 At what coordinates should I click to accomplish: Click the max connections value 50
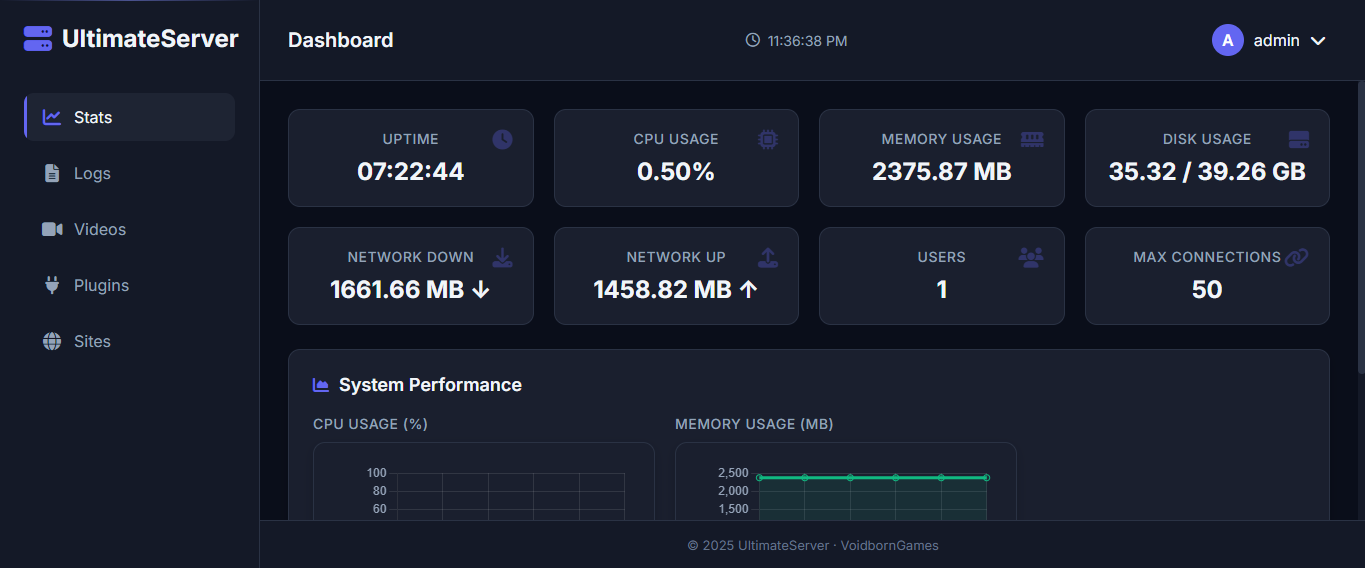(1207, 290)
